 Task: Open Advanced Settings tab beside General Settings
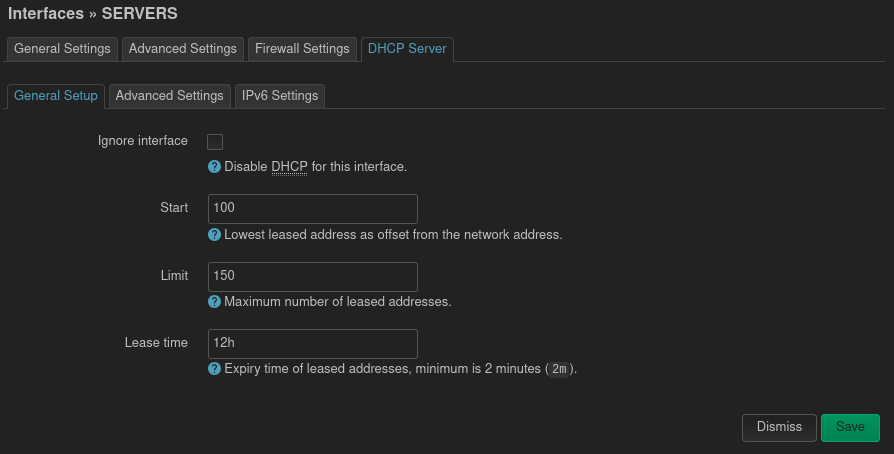[183, 48]
